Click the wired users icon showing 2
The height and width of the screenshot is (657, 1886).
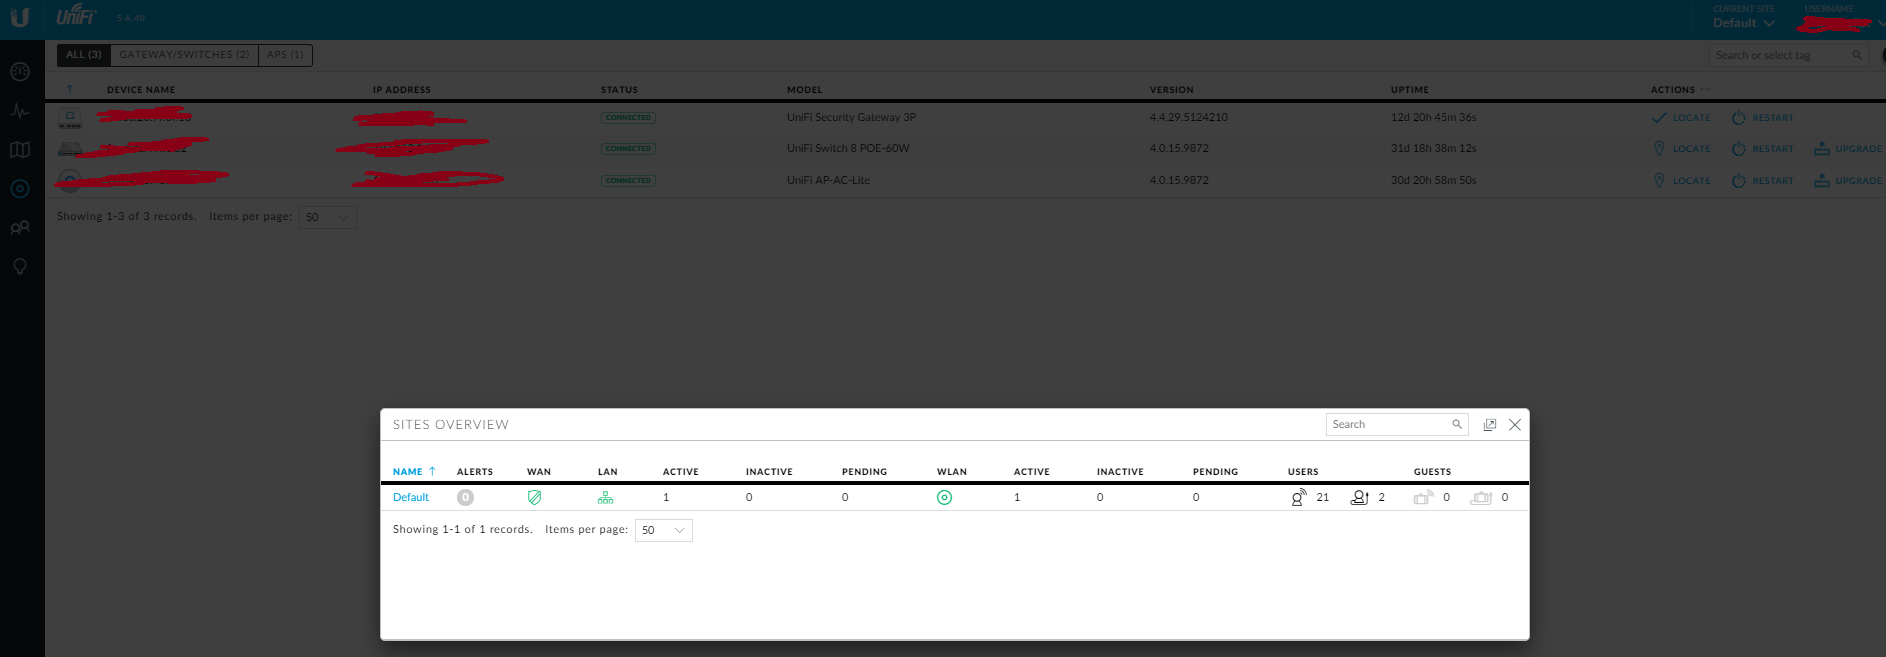click(x=1359, y=497)
